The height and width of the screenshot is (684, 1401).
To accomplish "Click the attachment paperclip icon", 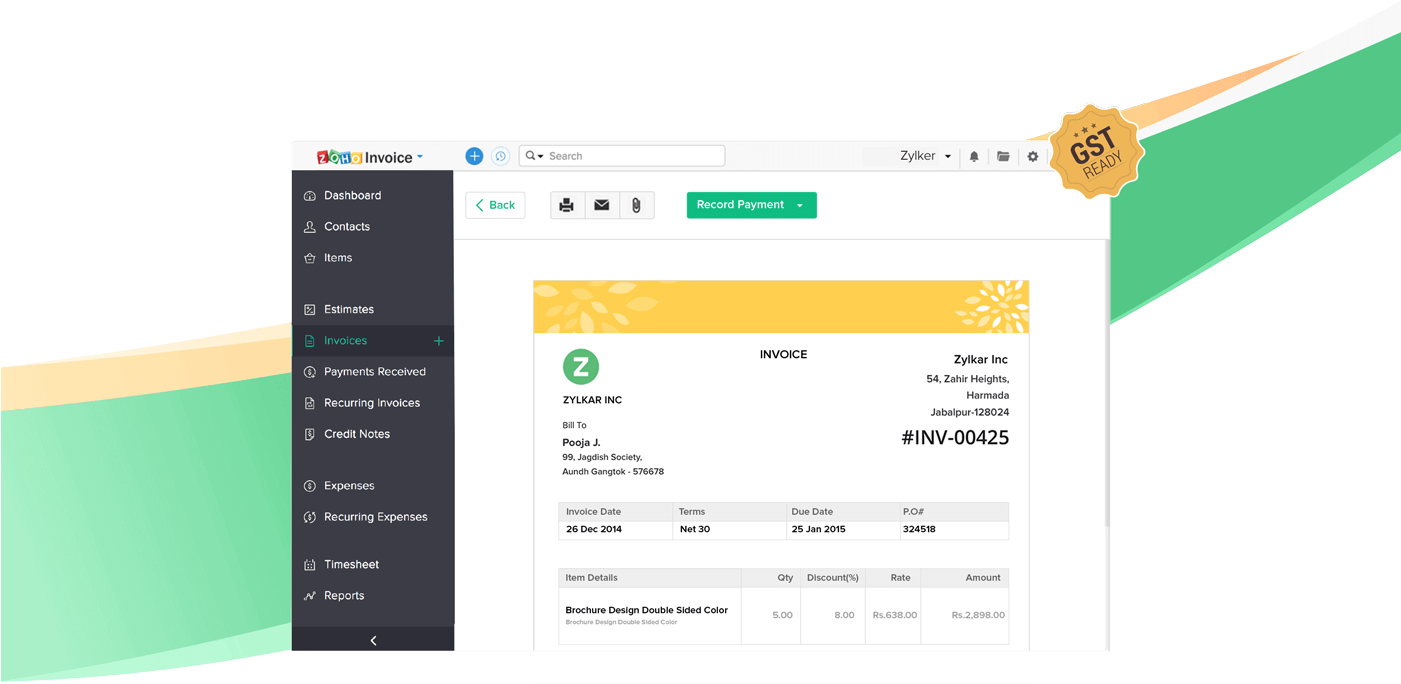I will 636,204.
